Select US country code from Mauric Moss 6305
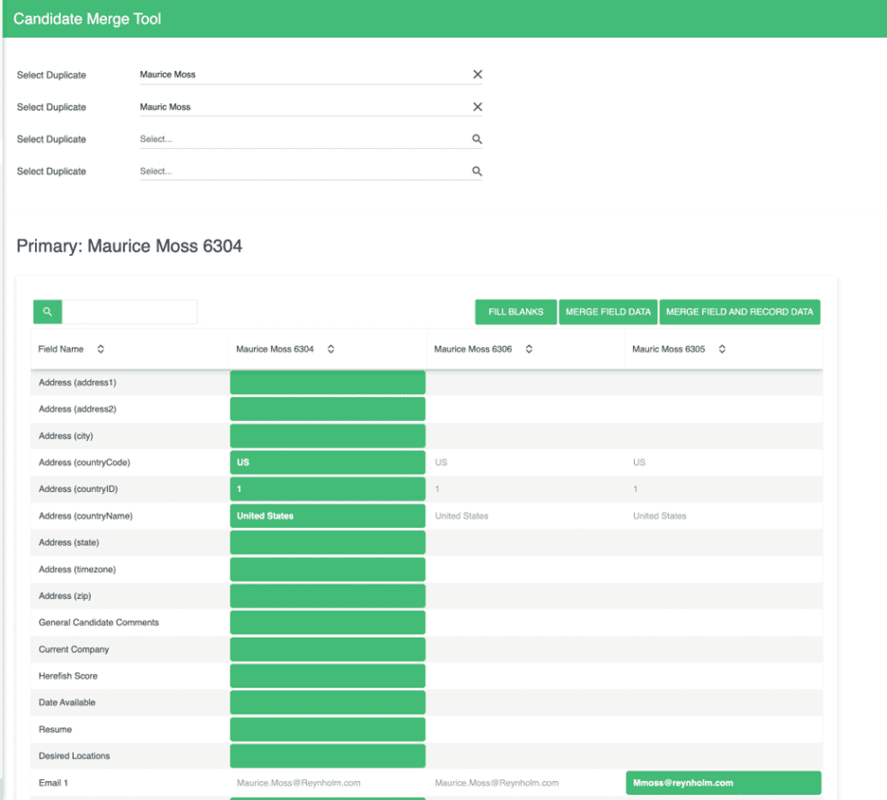887x800 pixels. pyautogui.click(x=639, y=462)
